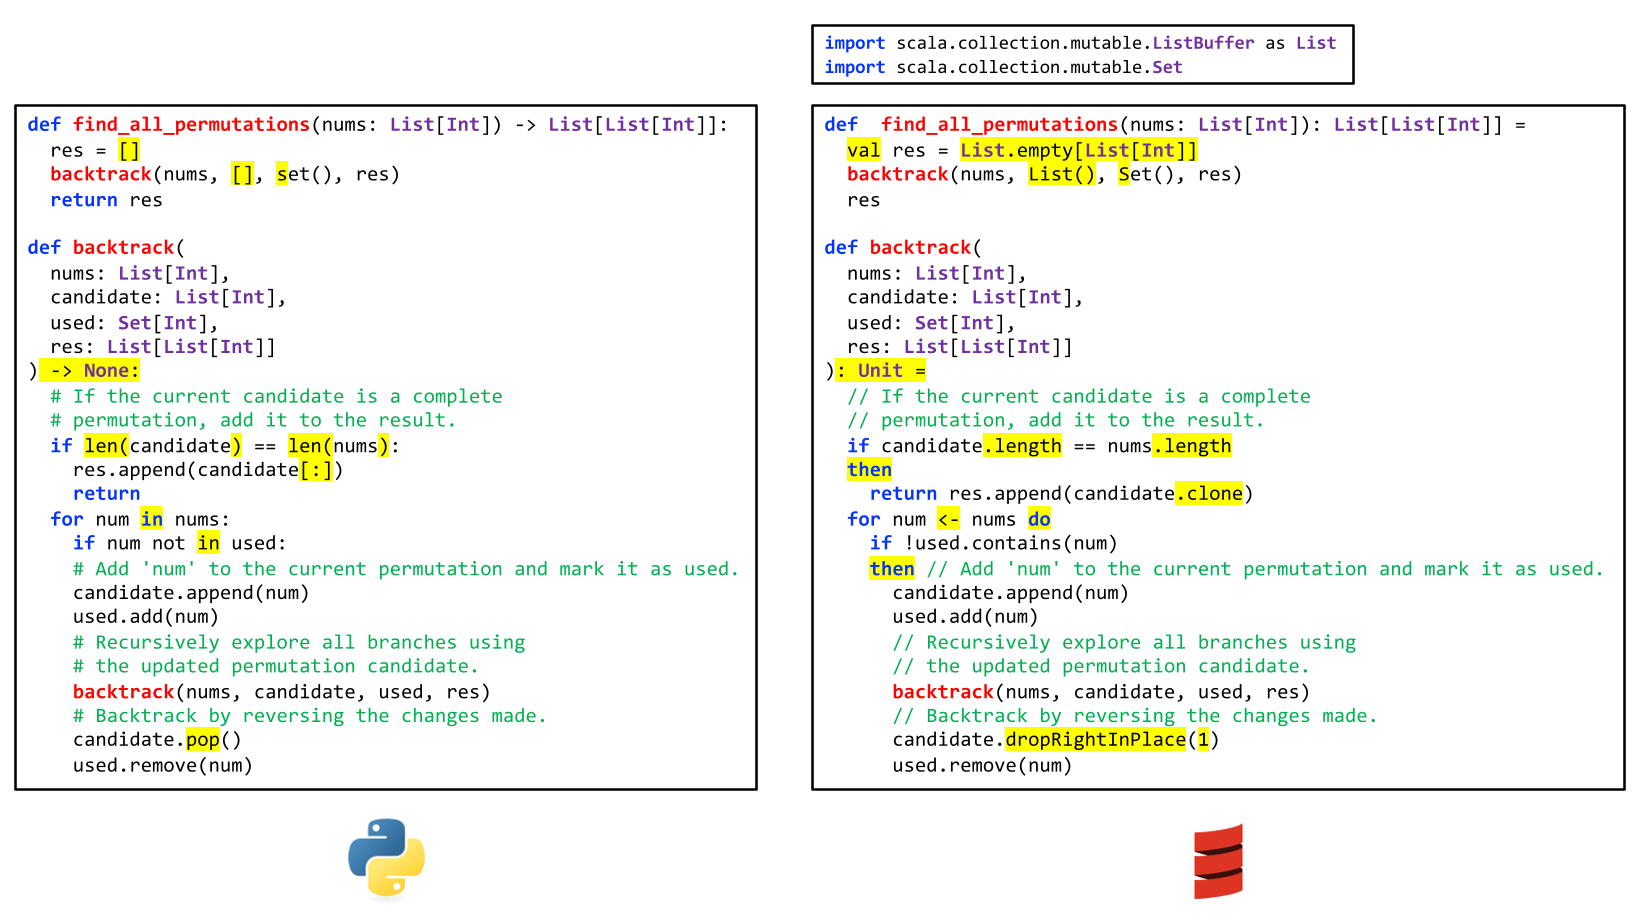Click the 'if num not in used:' Python line
Screen dimensions: 1640x922
click(x=179, y=543)
